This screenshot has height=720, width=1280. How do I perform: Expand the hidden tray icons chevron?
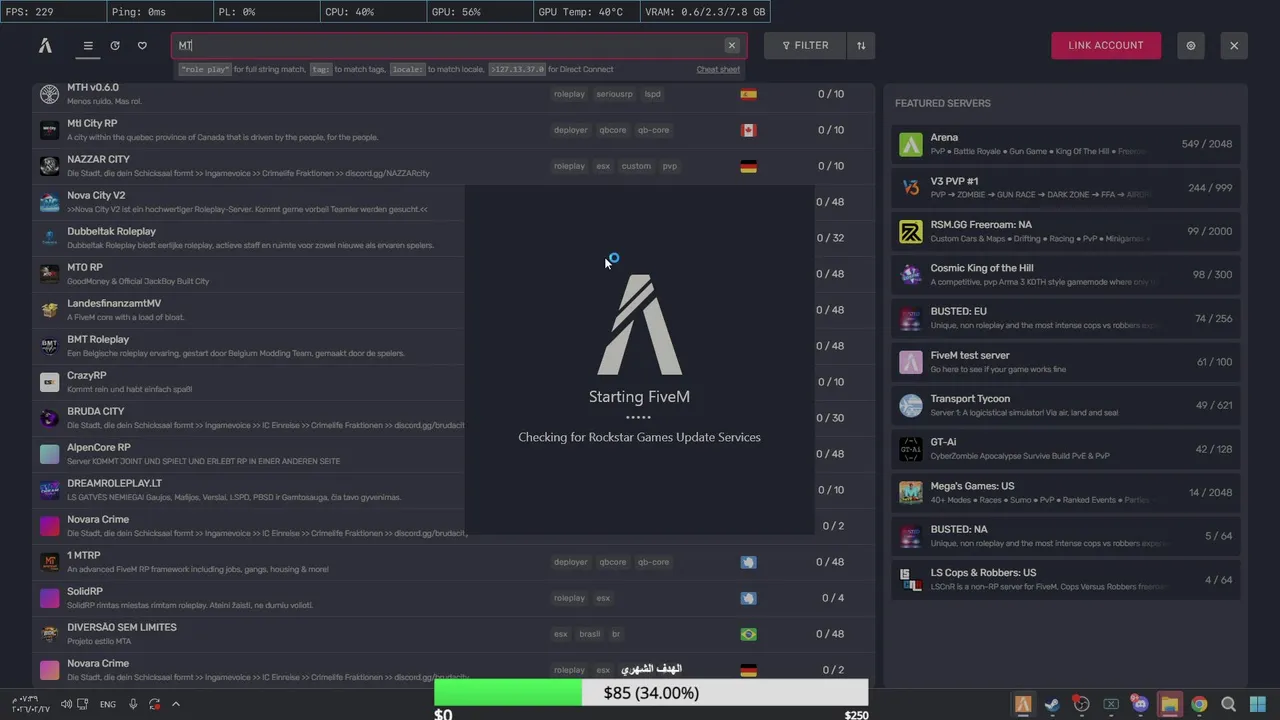(176, 705)
